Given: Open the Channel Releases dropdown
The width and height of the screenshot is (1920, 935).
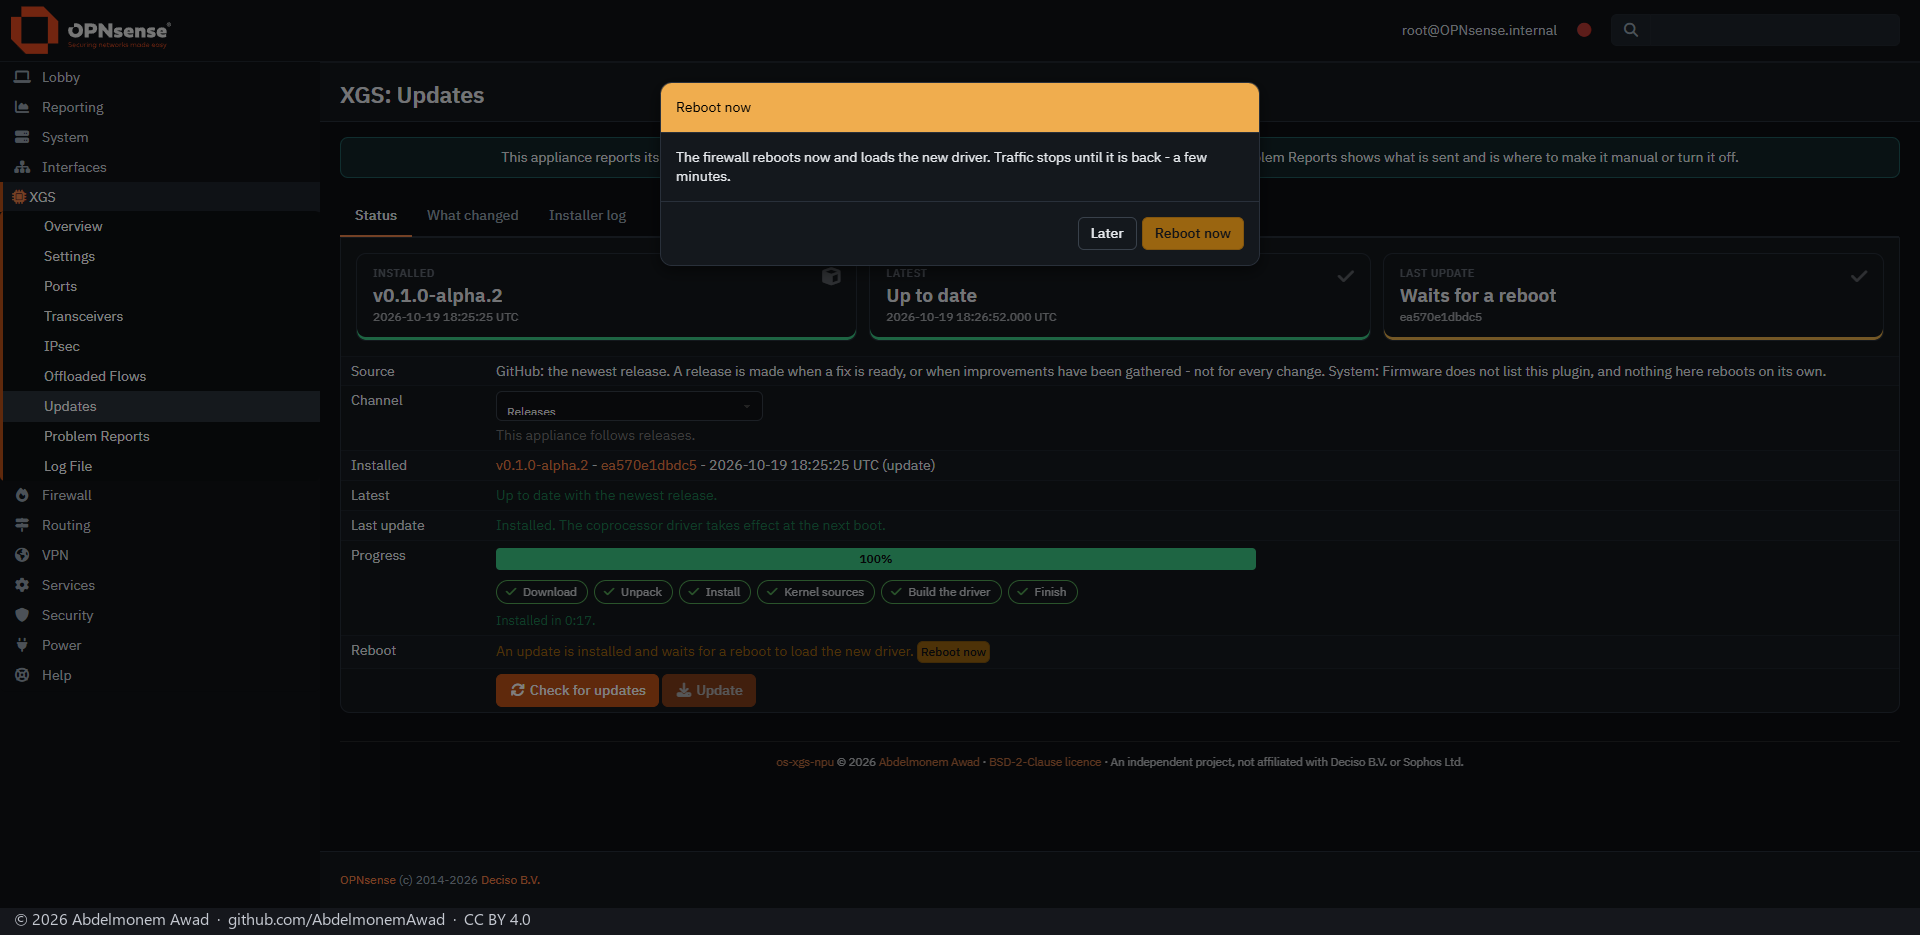Looking at the screenshot, I should 629,406.
